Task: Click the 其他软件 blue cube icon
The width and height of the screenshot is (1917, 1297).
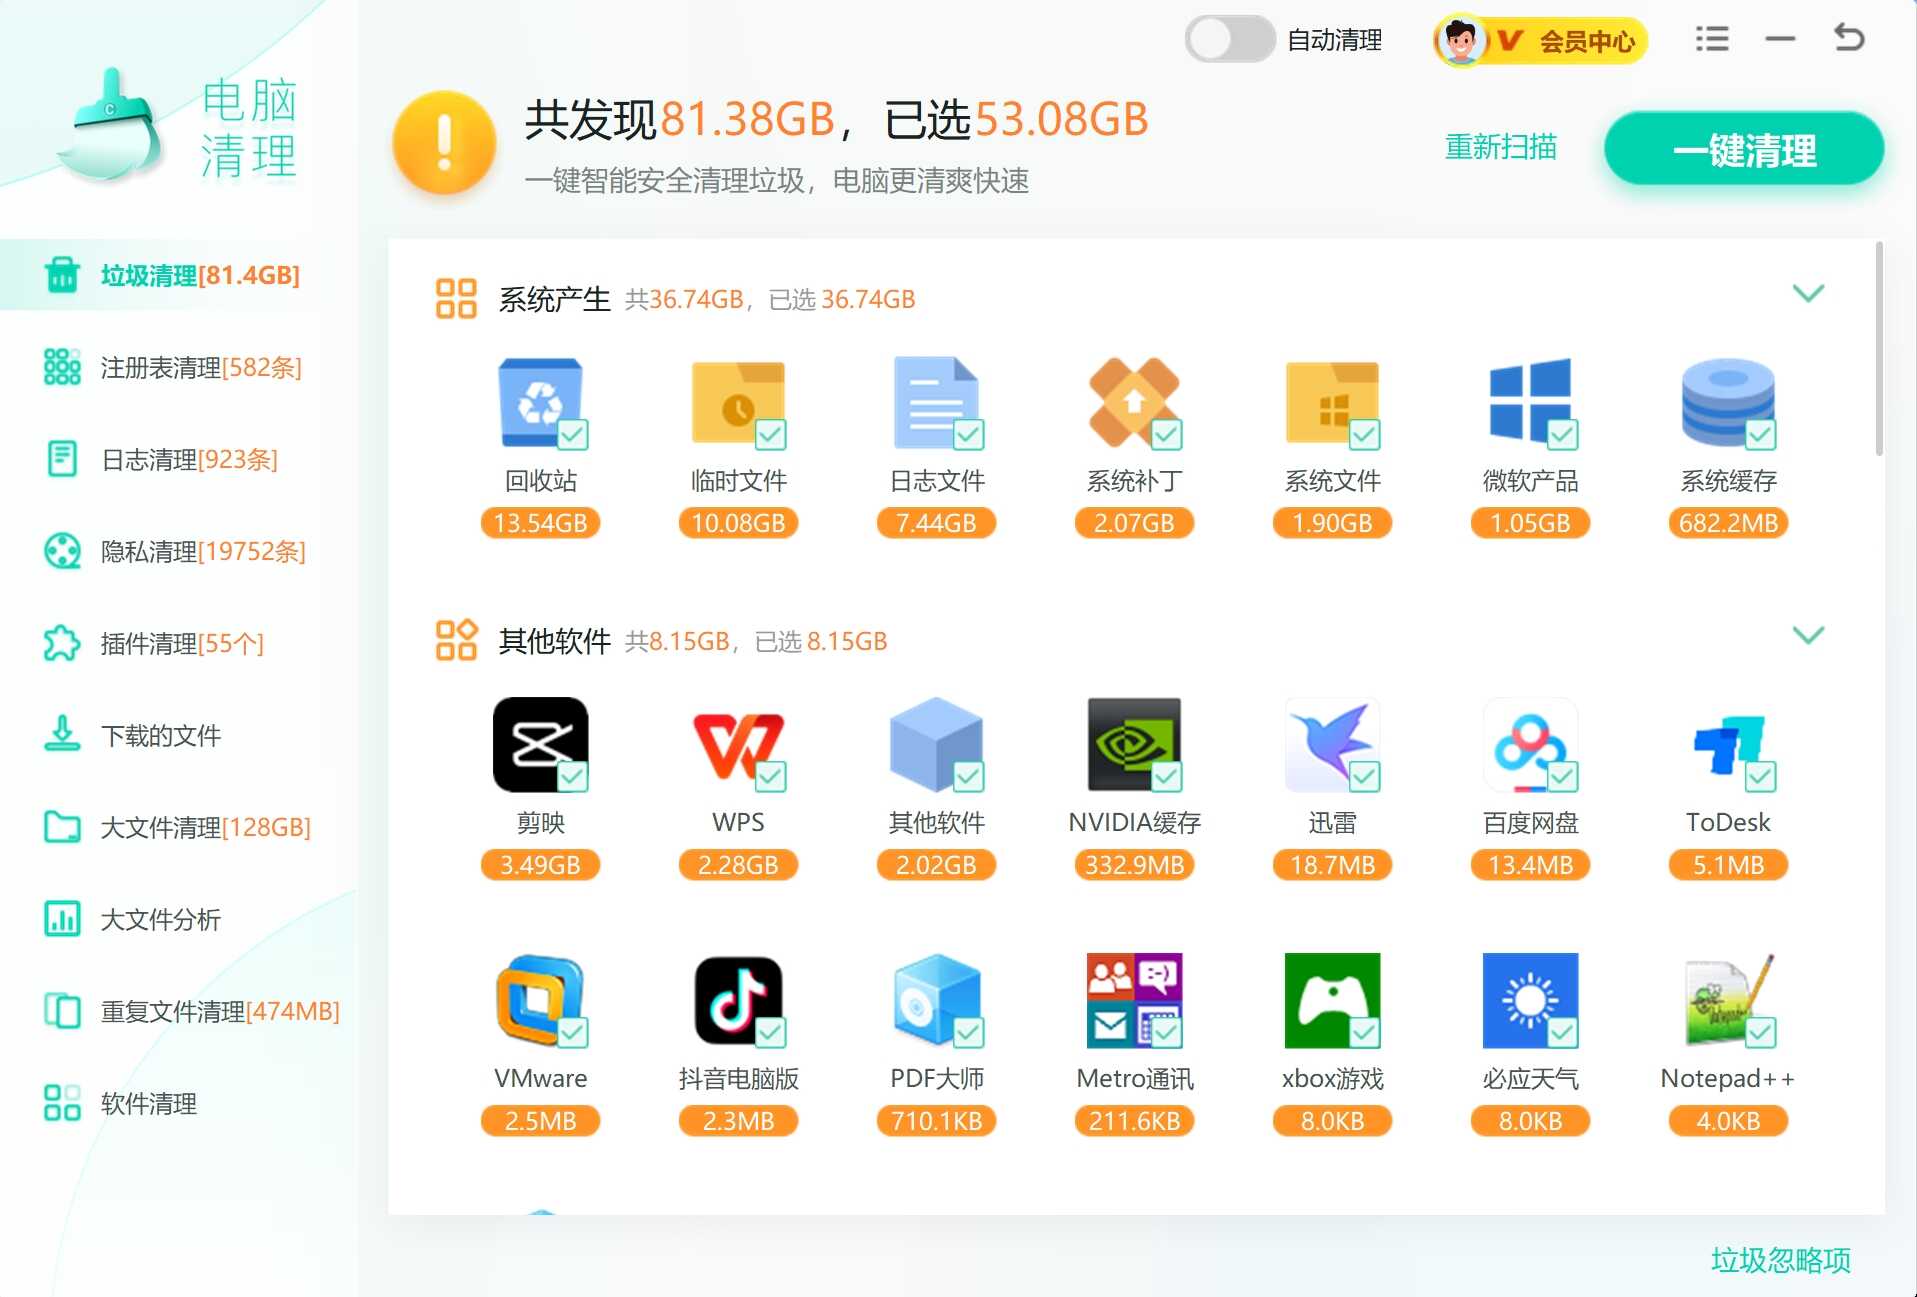Action: point(936,744)
